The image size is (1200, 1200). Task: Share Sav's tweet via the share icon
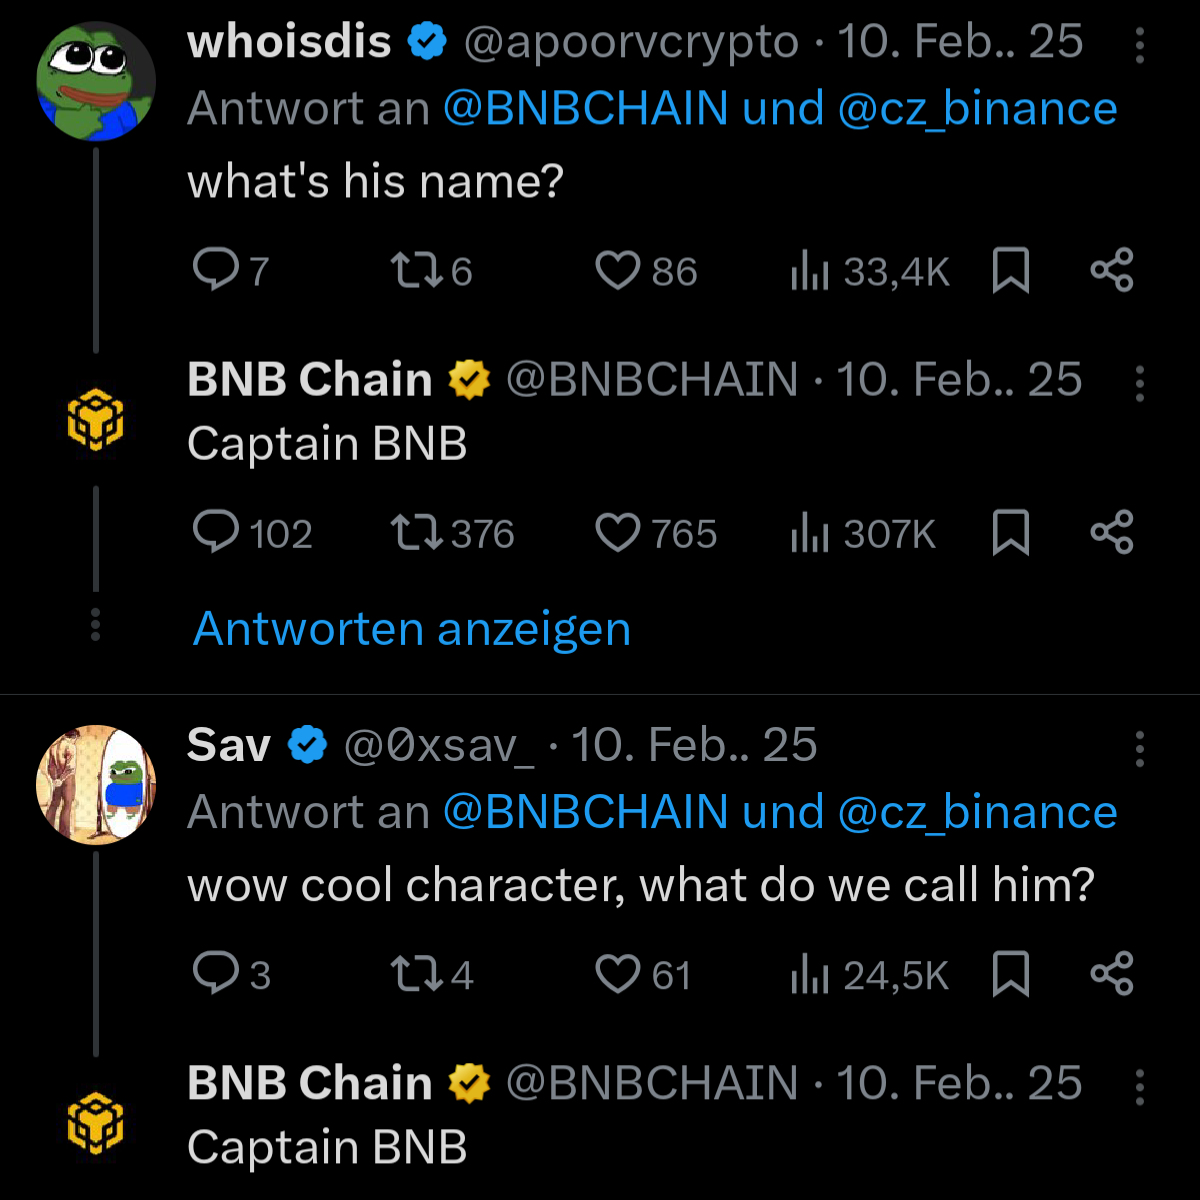[1114, 975]
